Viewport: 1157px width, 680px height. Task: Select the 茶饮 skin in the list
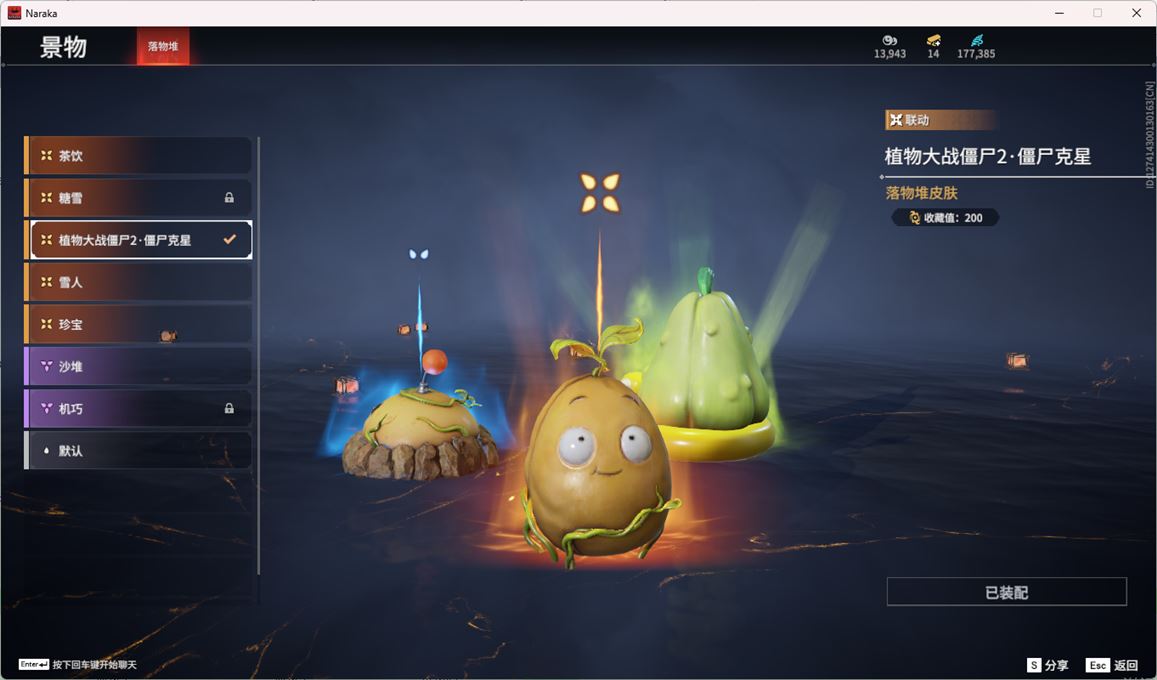[x=138, y=156]
